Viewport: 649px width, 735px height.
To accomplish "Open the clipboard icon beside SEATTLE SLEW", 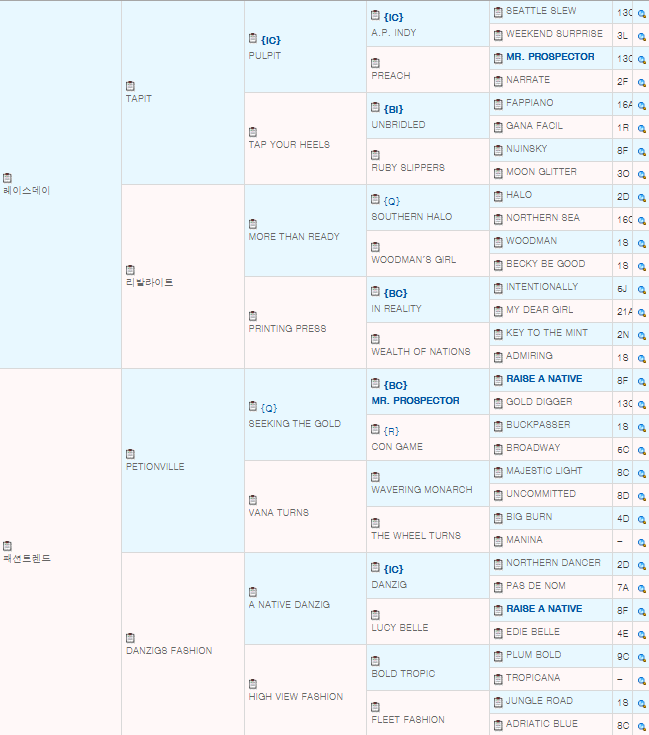I will click(x=498, y=11).
